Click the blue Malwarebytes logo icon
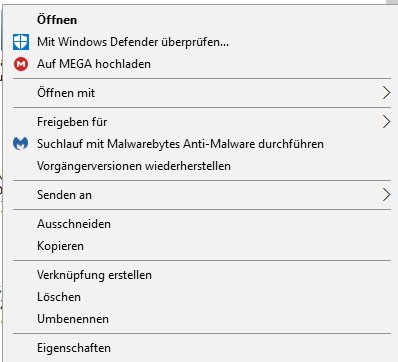This screenshot has height=362, width=398. pyautogui.click(x=21, y=144)
